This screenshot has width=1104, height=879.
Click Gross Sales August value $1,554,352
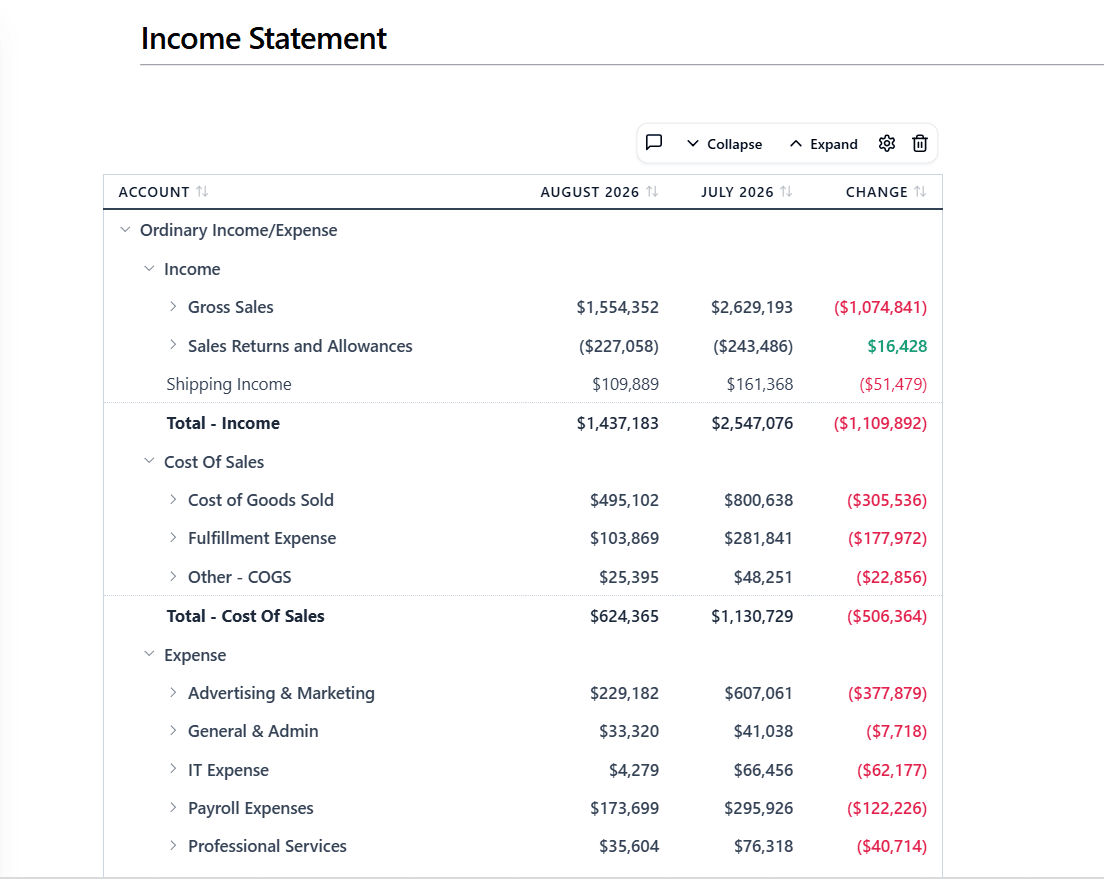point(617,307)
